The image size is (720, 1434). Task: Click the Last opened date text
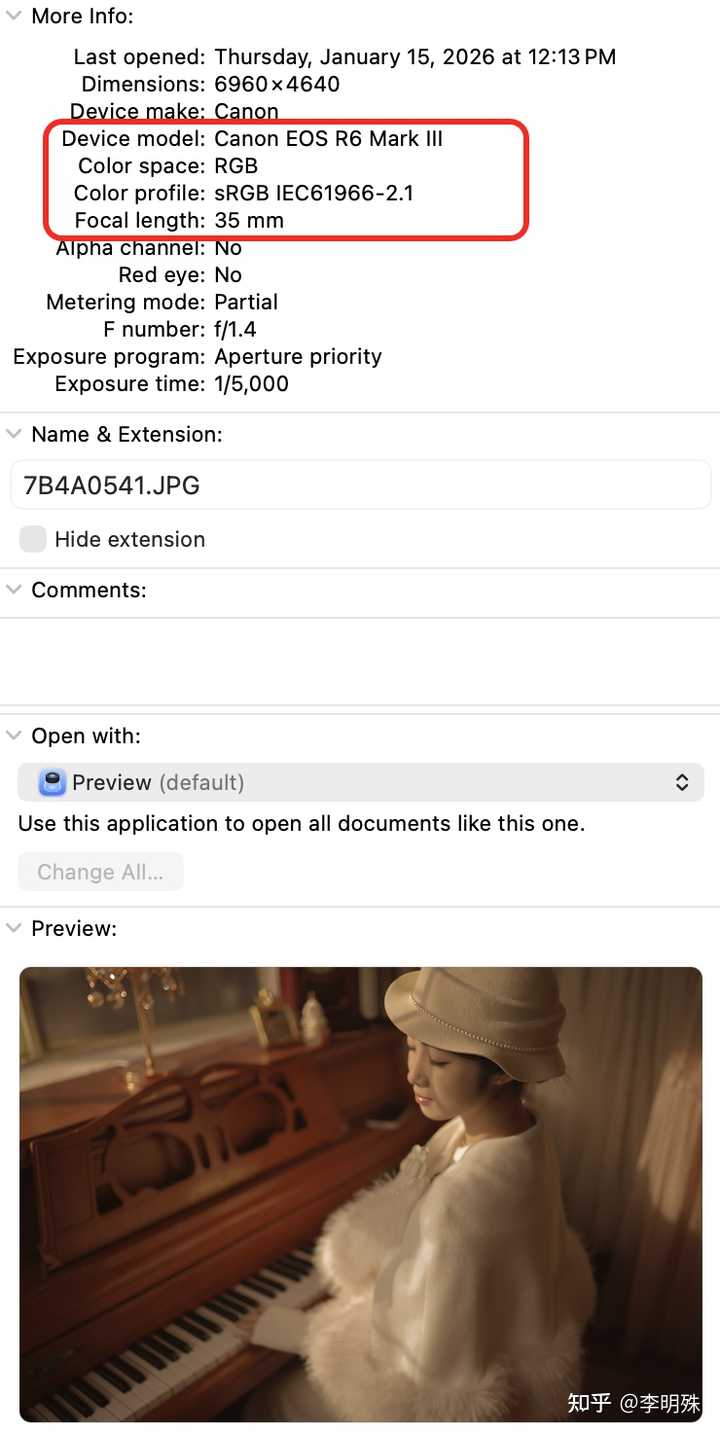[x=415, y=57]
